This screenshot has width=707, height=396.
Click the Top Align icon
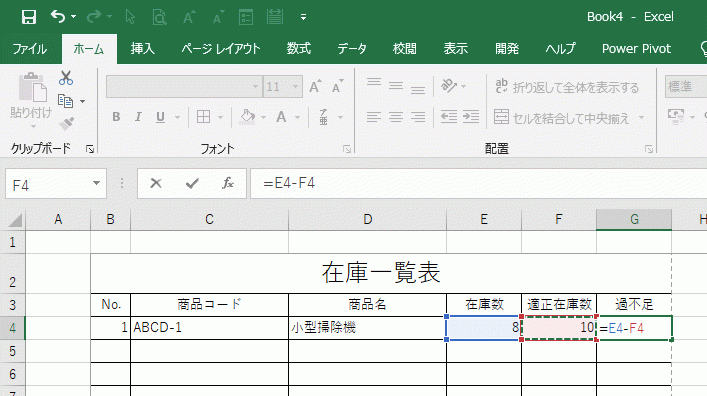pyautogui.click(x=374, y=84)
